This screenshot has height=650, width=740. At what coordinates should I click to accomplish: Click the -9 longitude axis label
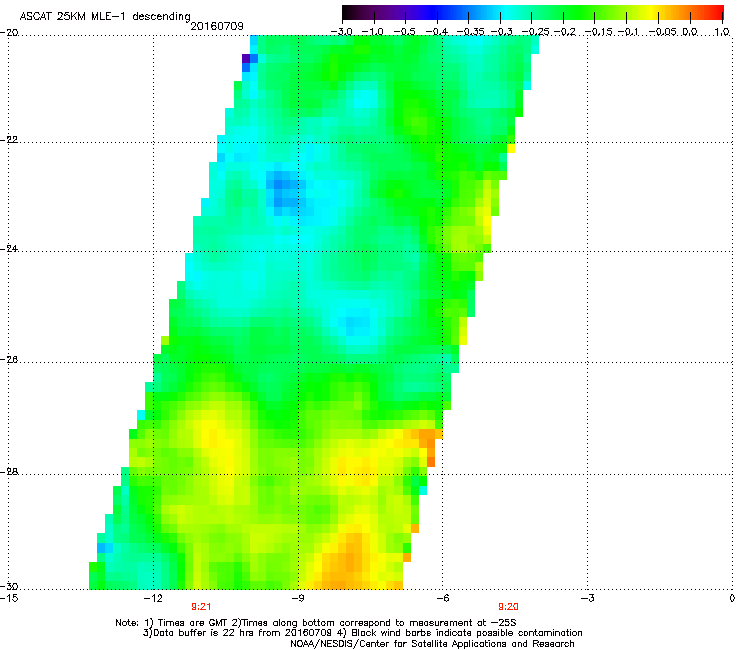(298, 599)
